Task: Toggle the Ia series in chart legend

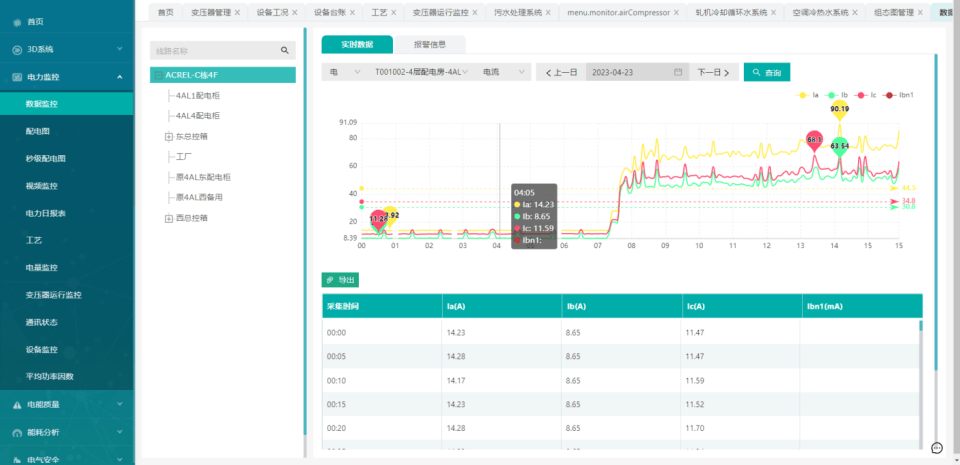Action: coord(808,95)
